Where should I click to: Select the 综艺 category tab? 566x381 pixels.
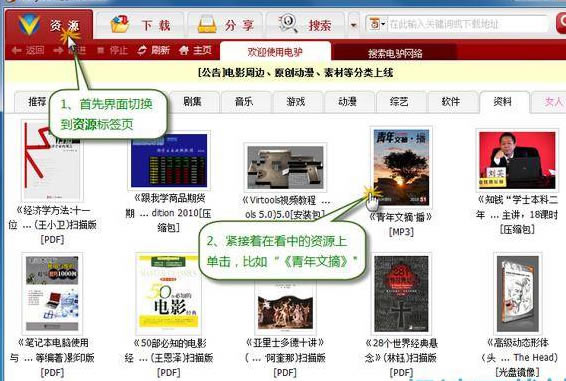click(x=399, y=102)
